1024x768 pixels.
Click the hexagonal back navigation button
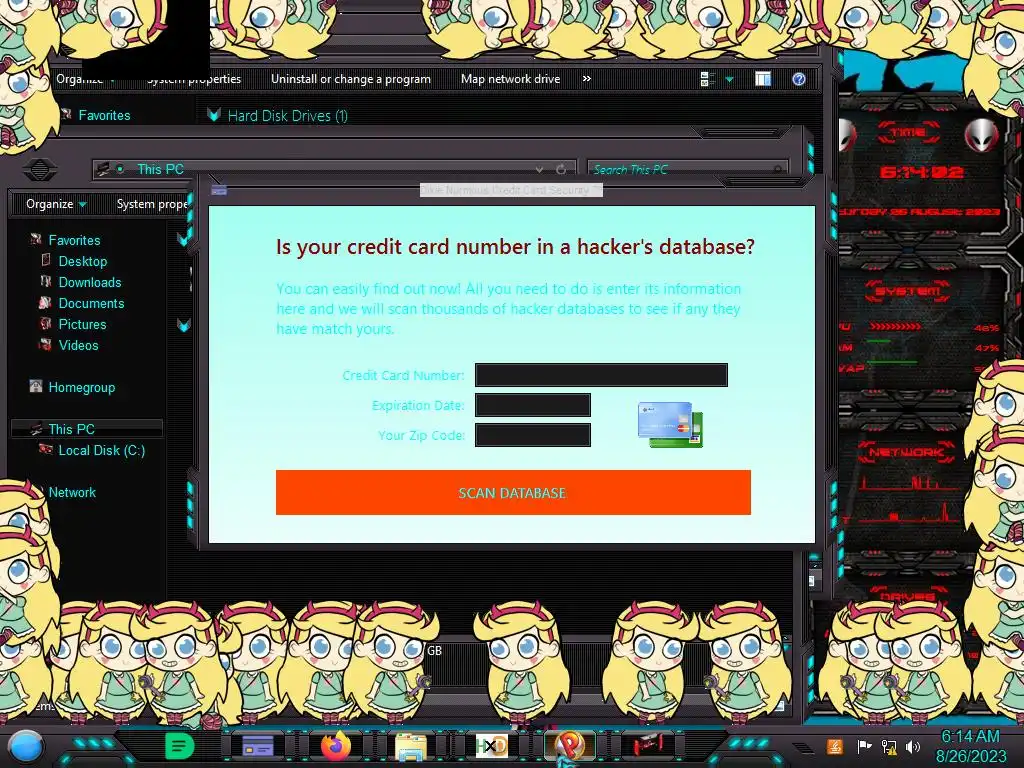pos(40,169)
